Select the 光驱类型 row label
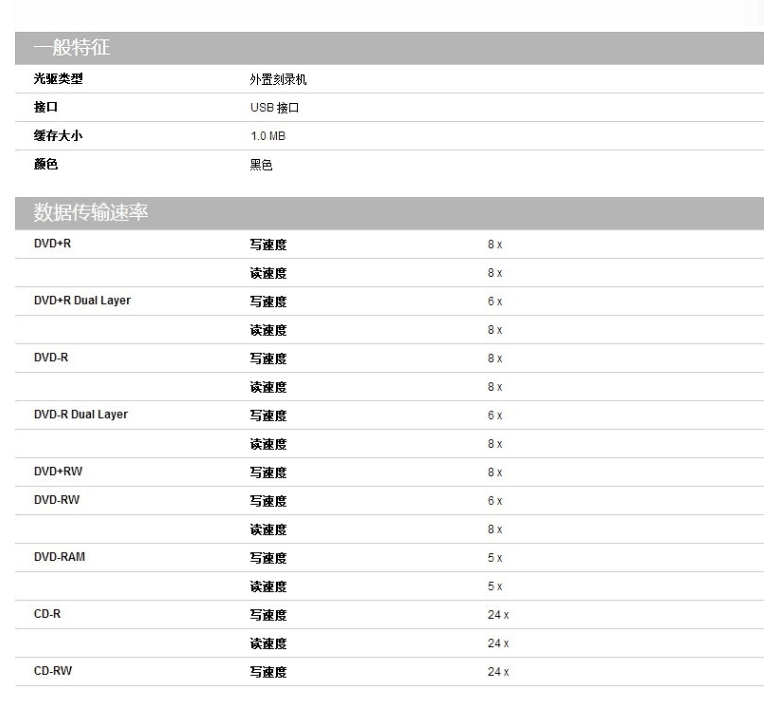This screenshot has width=770, height=723. 58,80
